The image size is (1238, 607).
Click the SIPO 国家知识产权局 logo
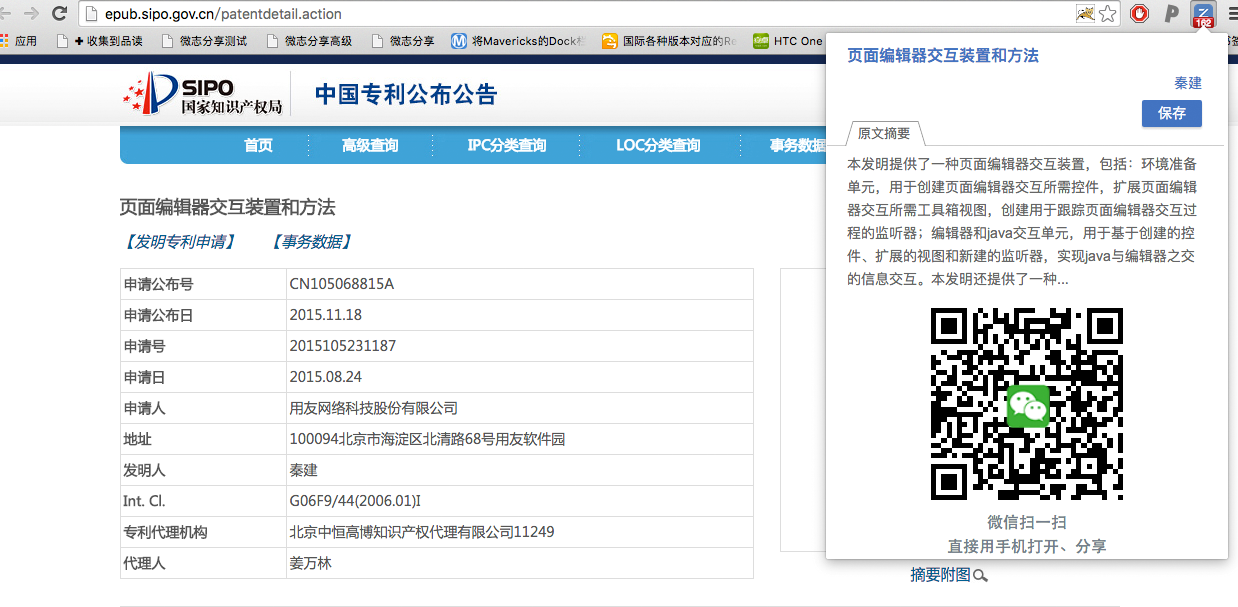point(203,94)
